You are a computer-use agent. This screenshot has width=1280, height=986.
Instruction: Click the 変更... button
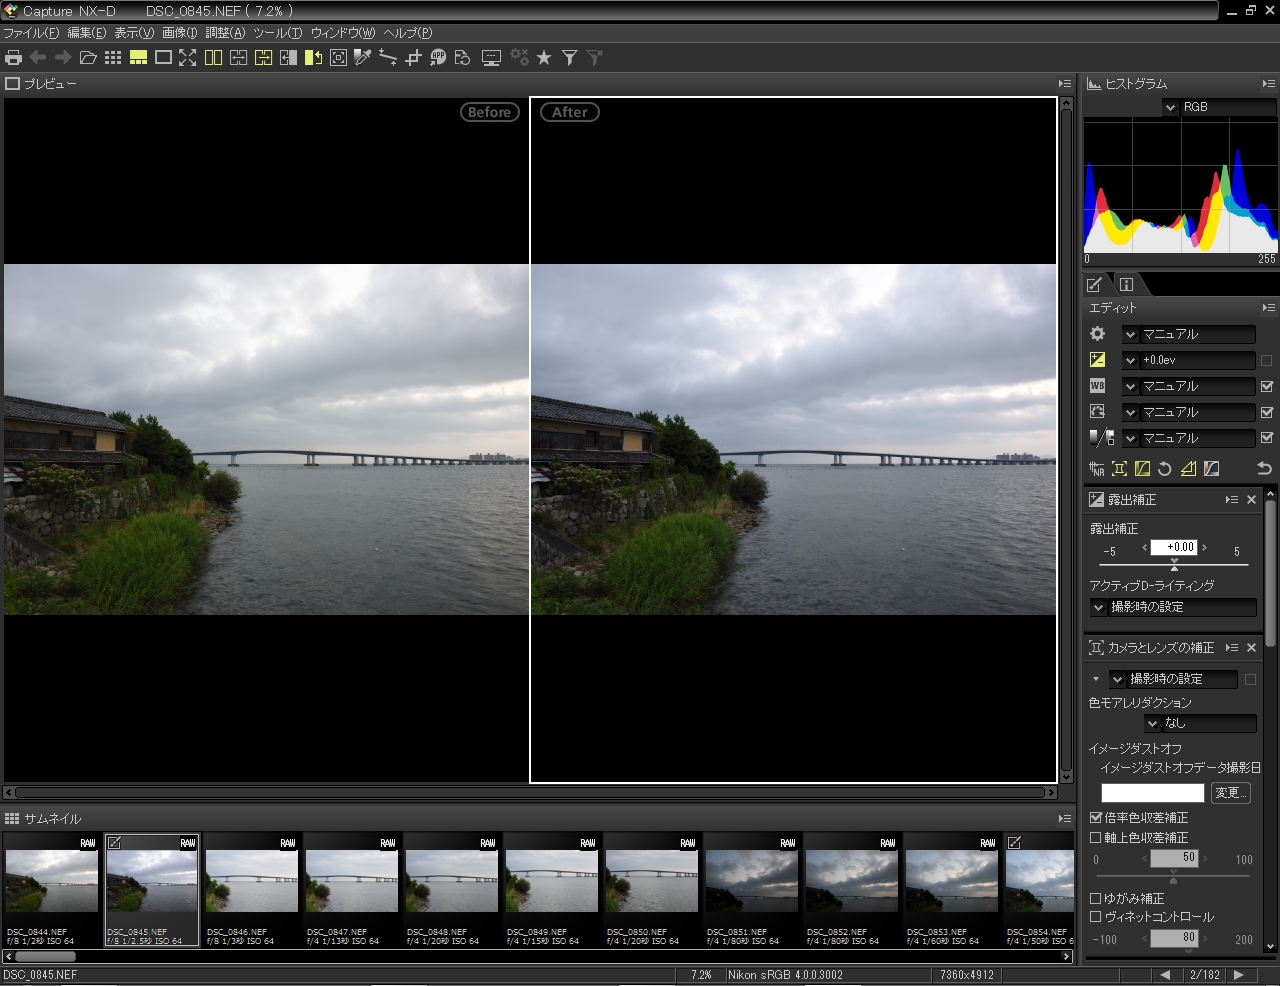(1230, 793)
